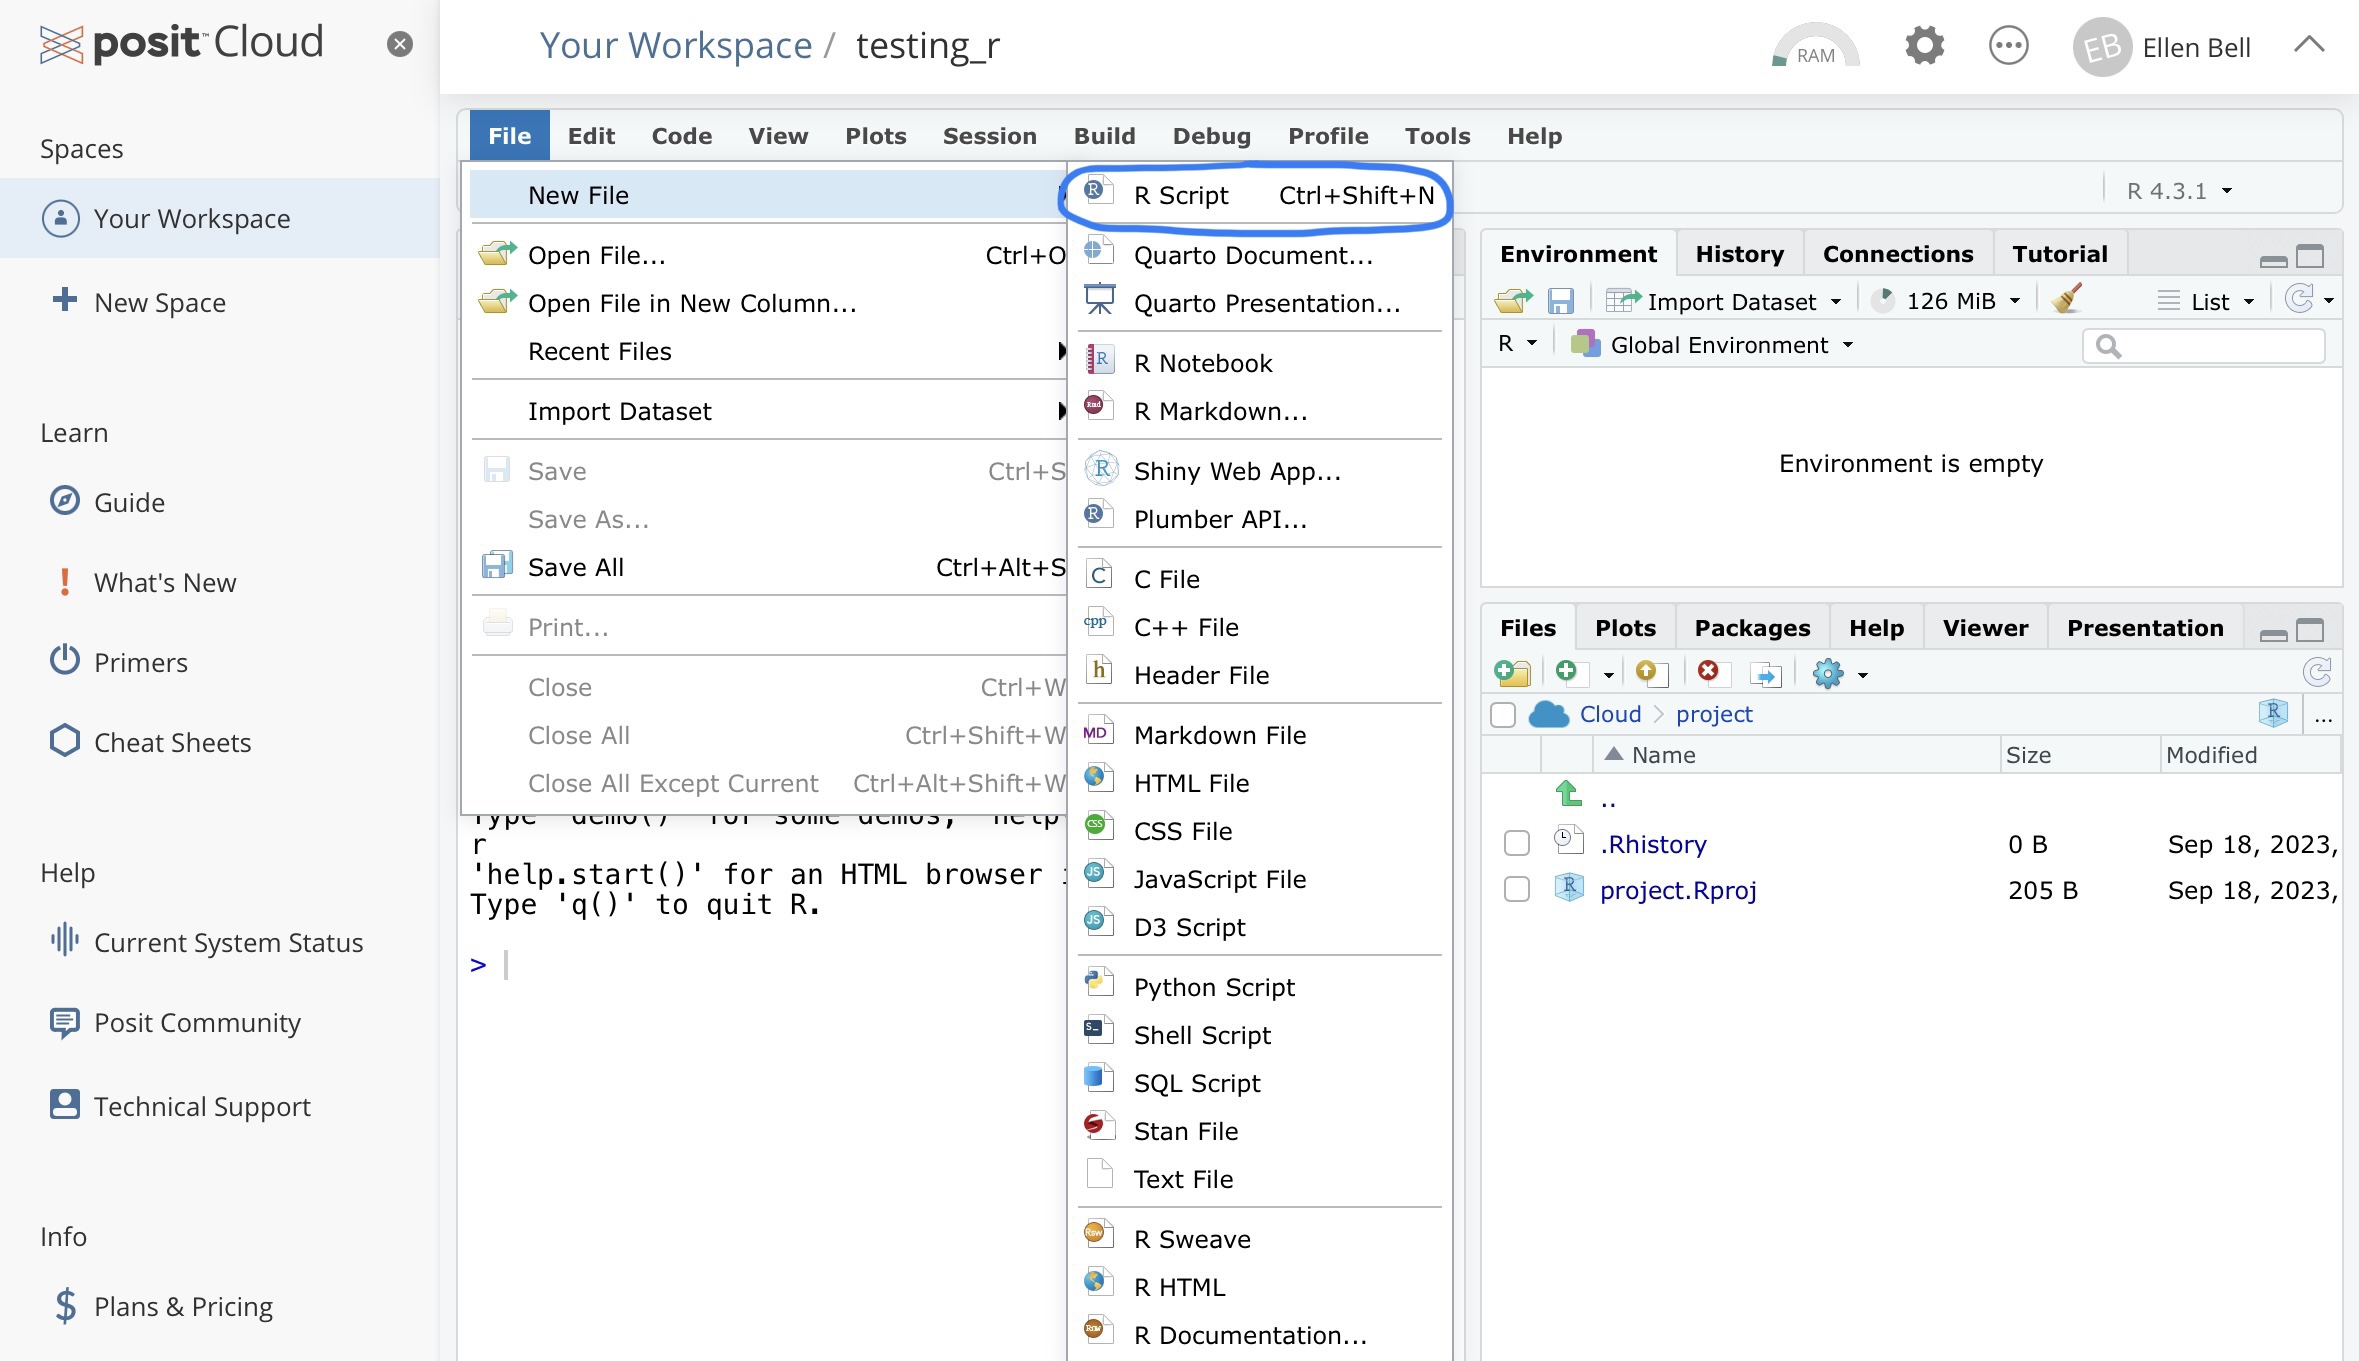
Task: Select all files with the header checkbox
Action: [x=1503, y=714]
